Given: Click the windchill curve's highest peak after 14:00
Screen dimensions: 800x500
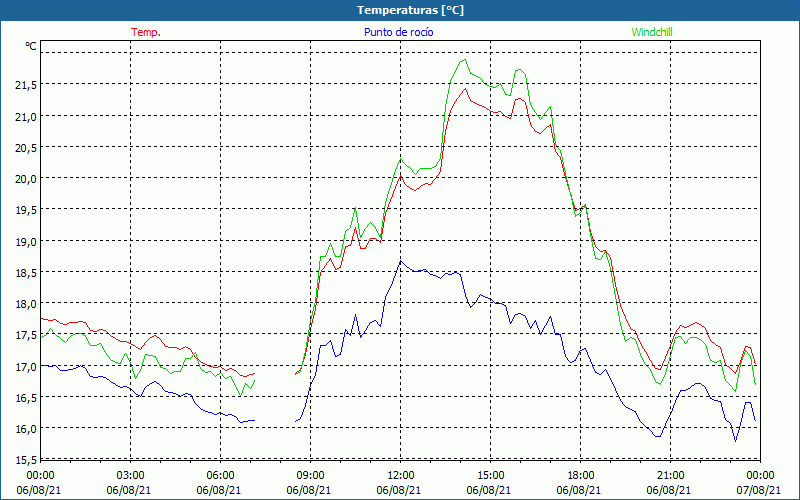Looking at the screenshot, I should (464, 60).
